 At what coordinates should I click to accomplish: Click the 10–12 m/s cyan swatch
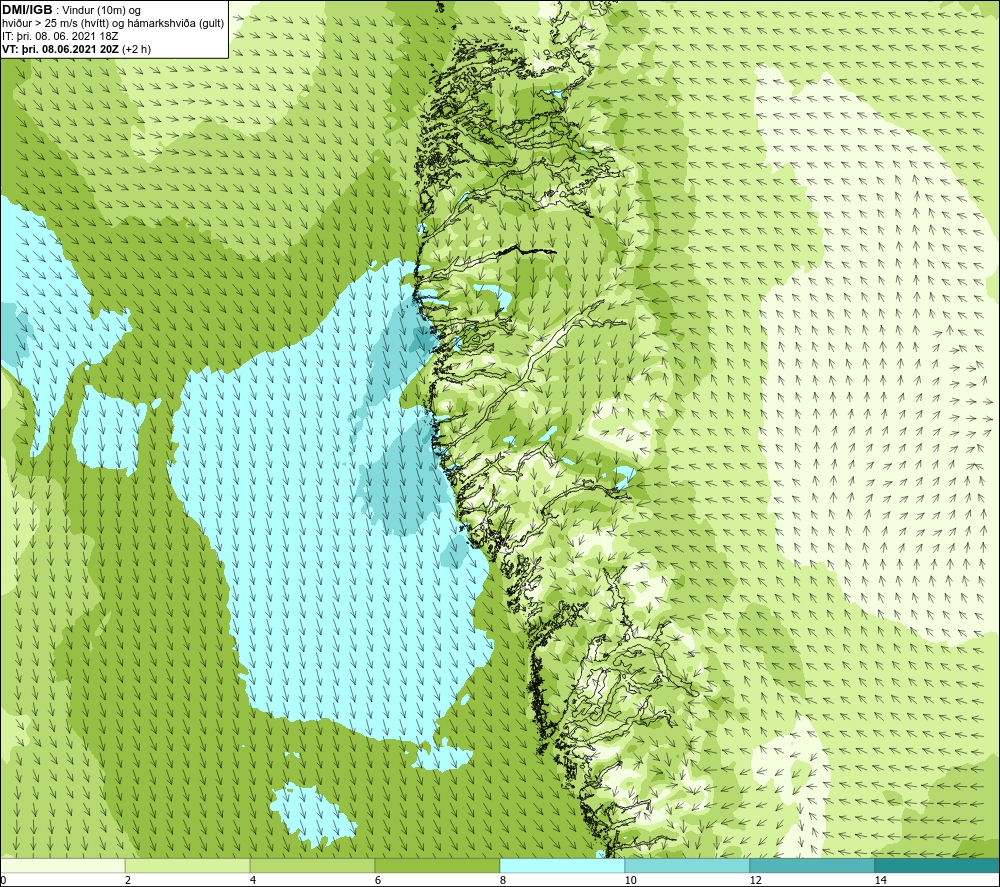[688, 866]
